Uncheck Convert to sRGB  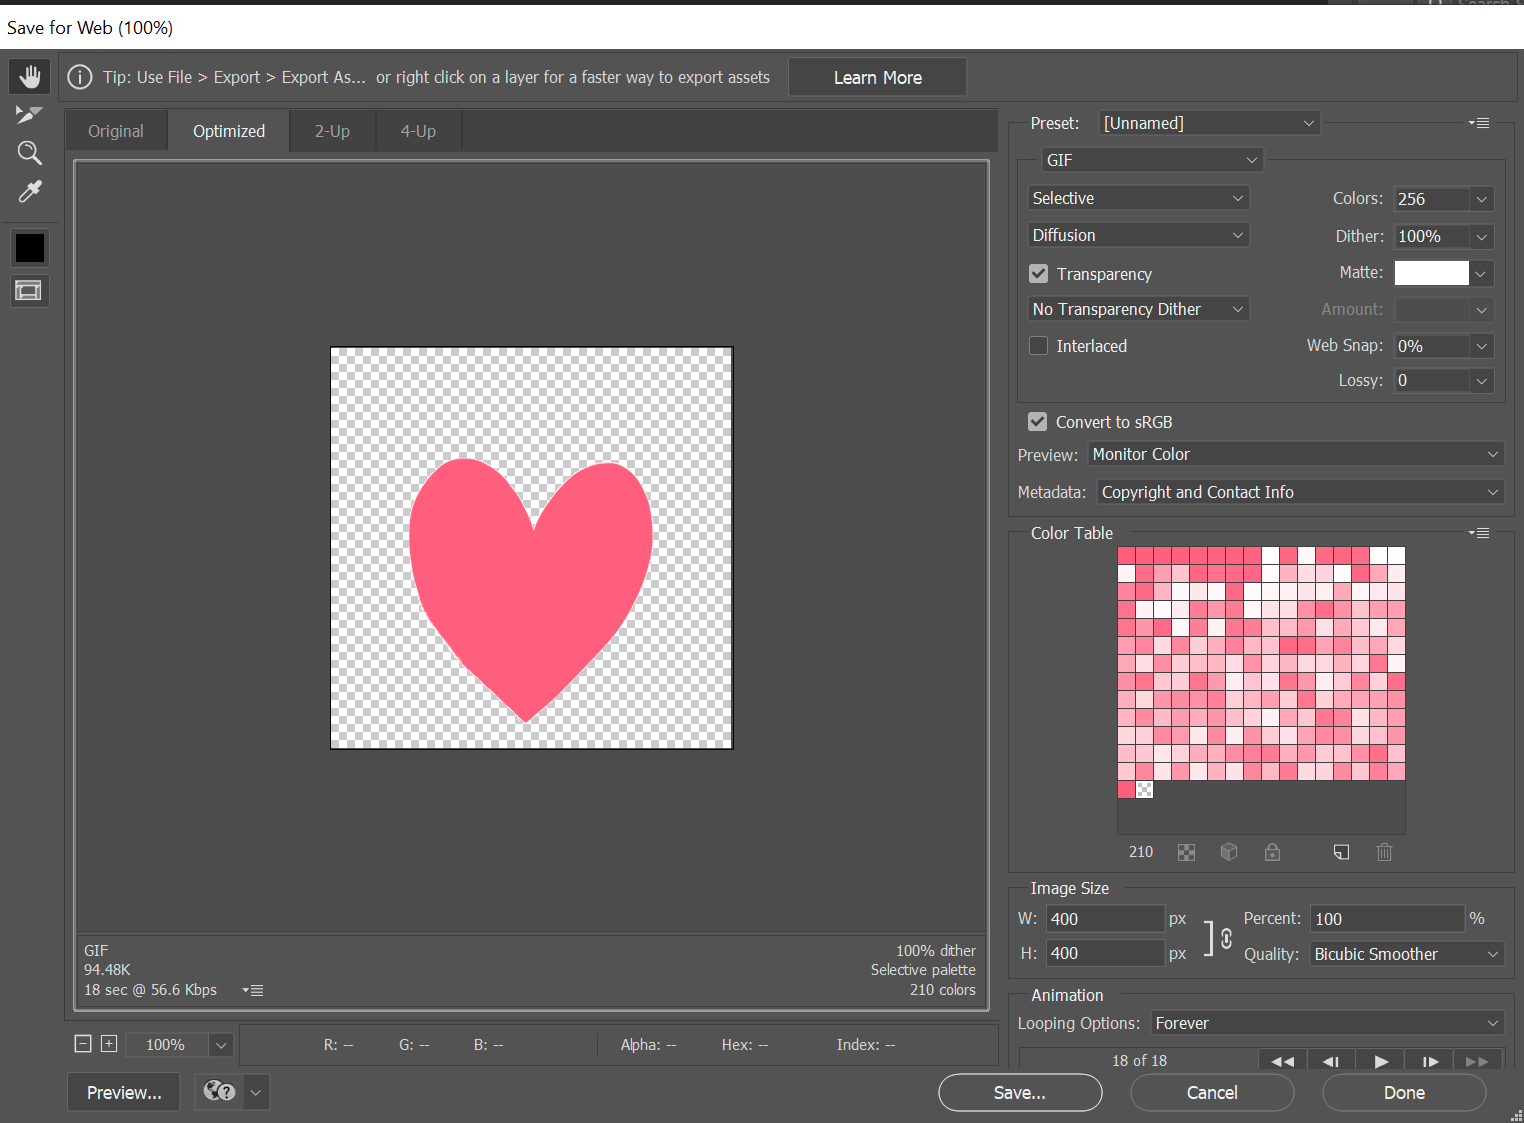click(1037, 421)
